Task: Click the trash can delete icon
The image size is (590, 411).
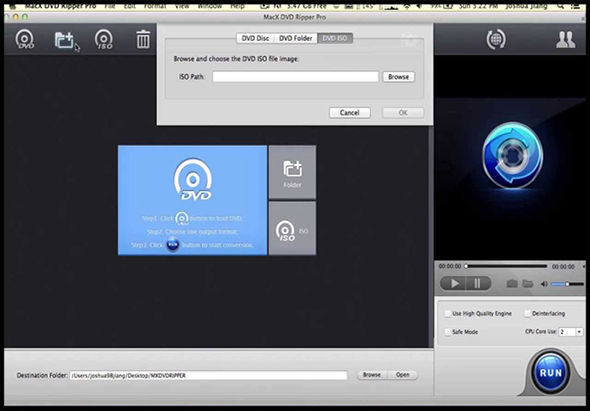Action: [143, 39]
